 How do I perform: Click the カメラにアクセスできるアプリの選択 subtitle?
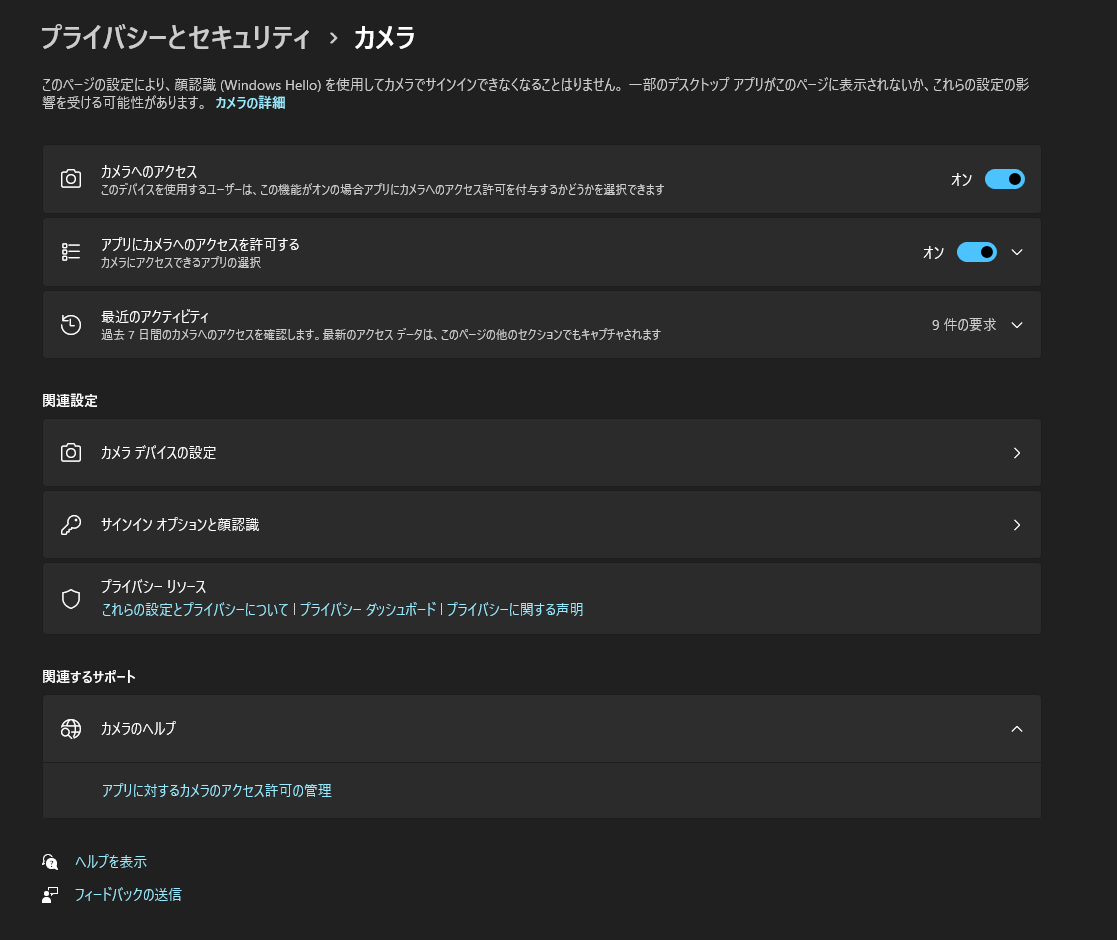[x=180, y=263]
